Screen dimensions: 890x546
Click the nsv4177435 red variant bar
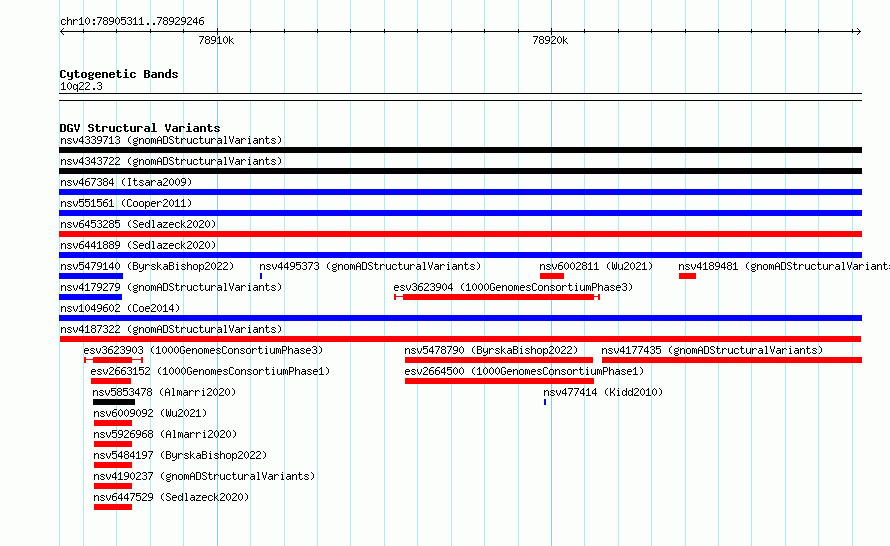[x=732, y=360]
